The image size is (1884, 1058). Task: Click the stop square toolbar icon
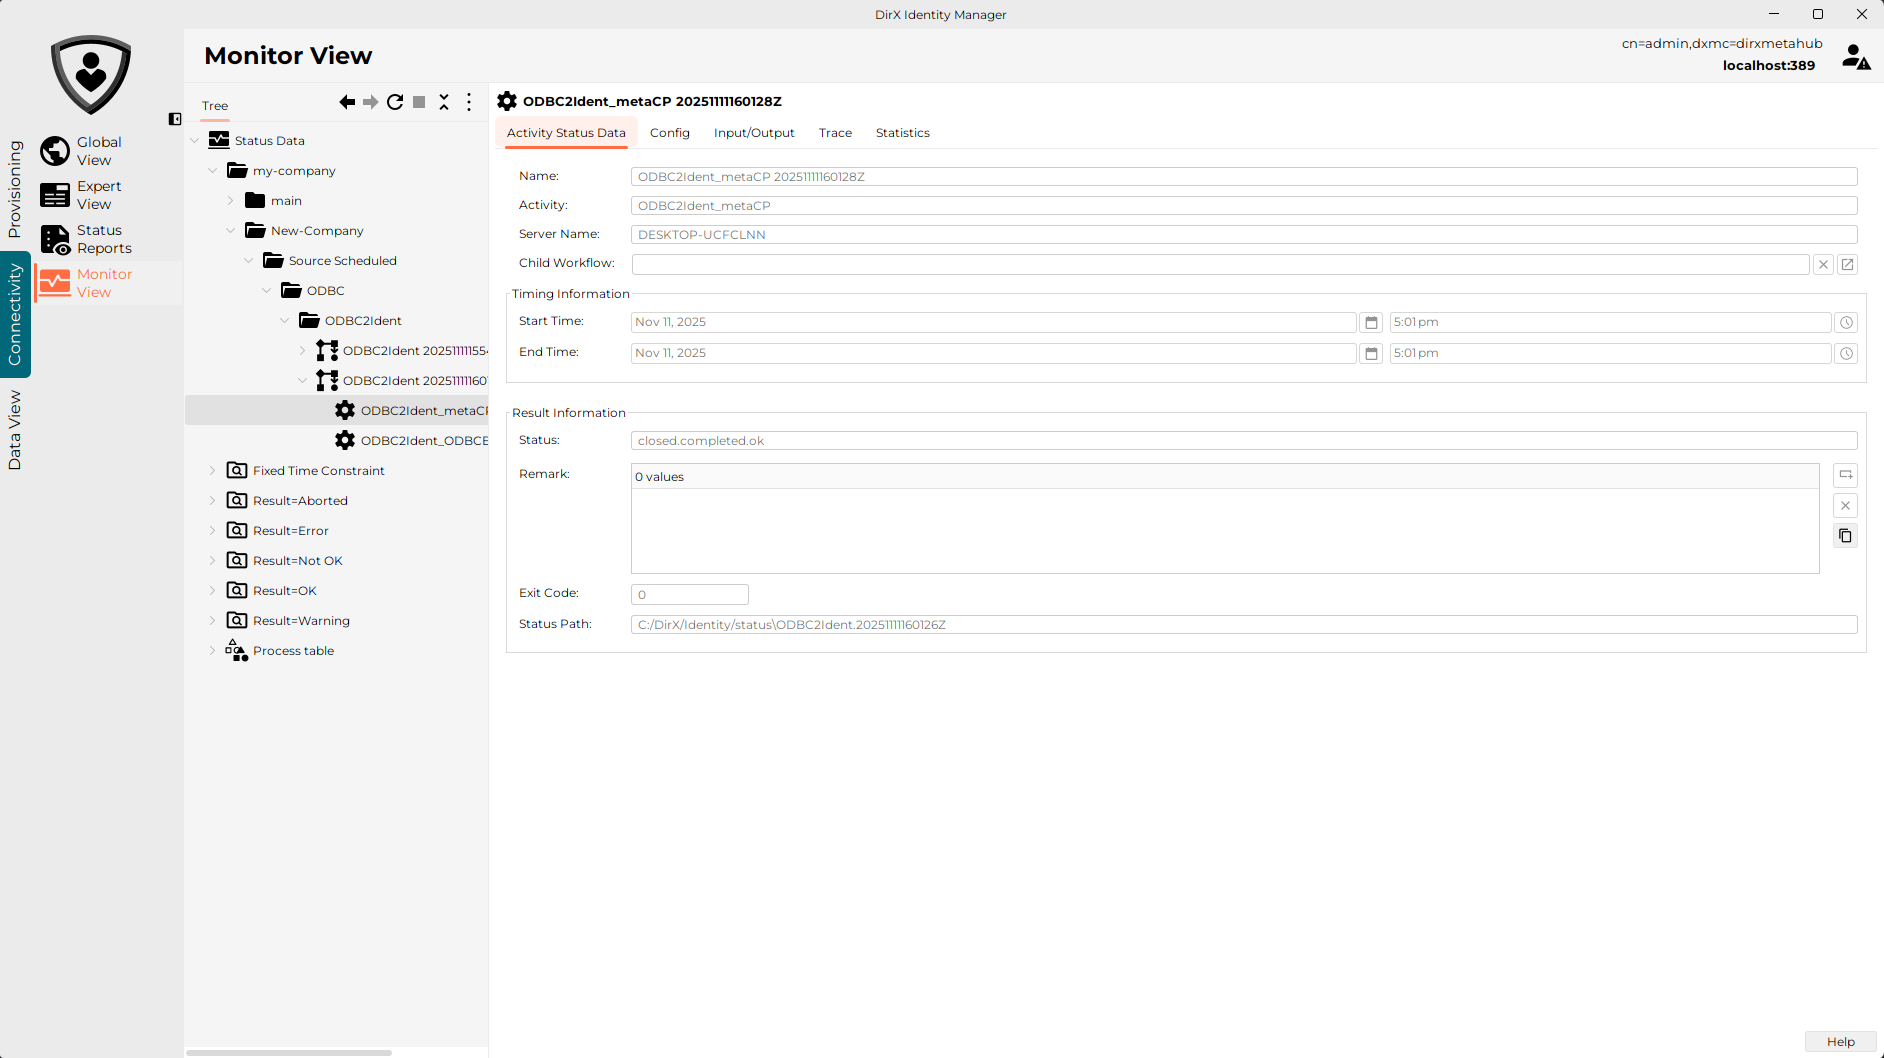click(419, 102)
